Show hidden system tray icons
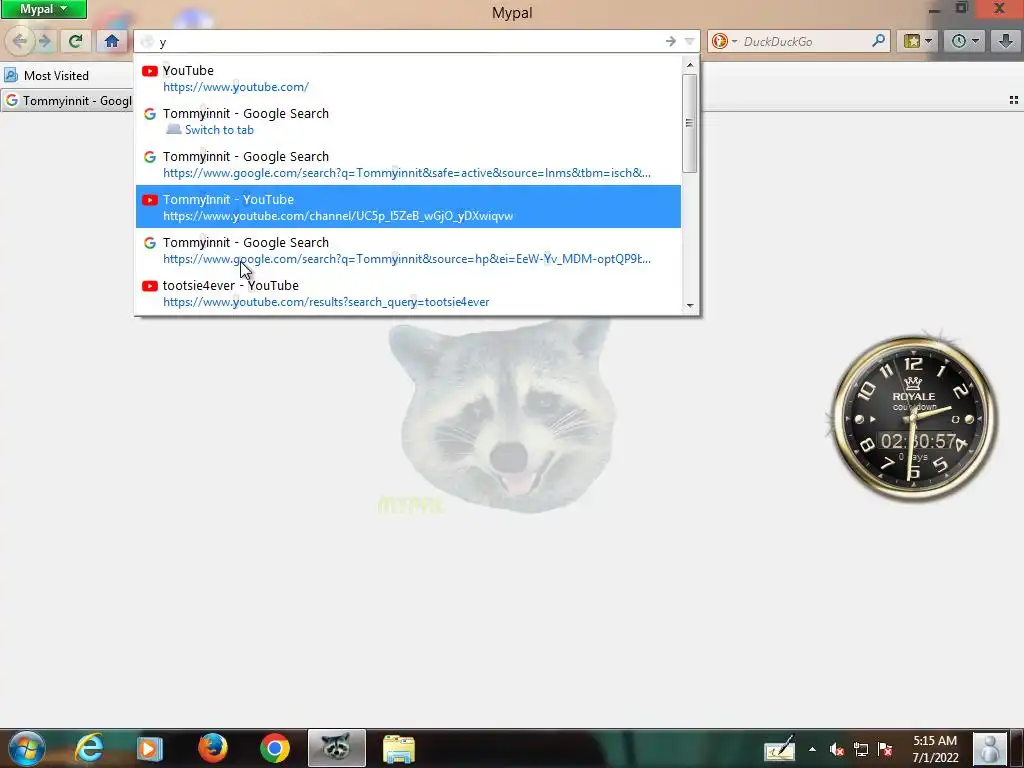The height and width of the screenshot is (768, 1024). coord(812,749)
